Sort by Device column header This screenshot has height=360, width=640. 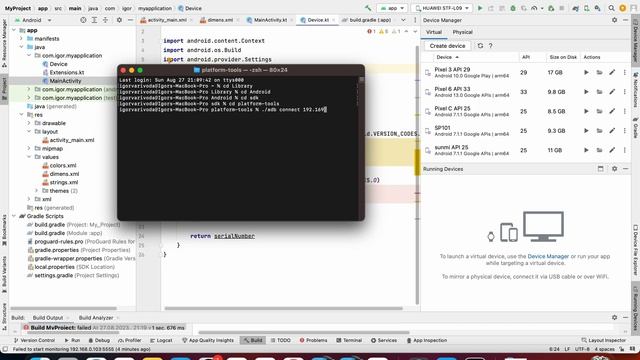click(448, 57)
